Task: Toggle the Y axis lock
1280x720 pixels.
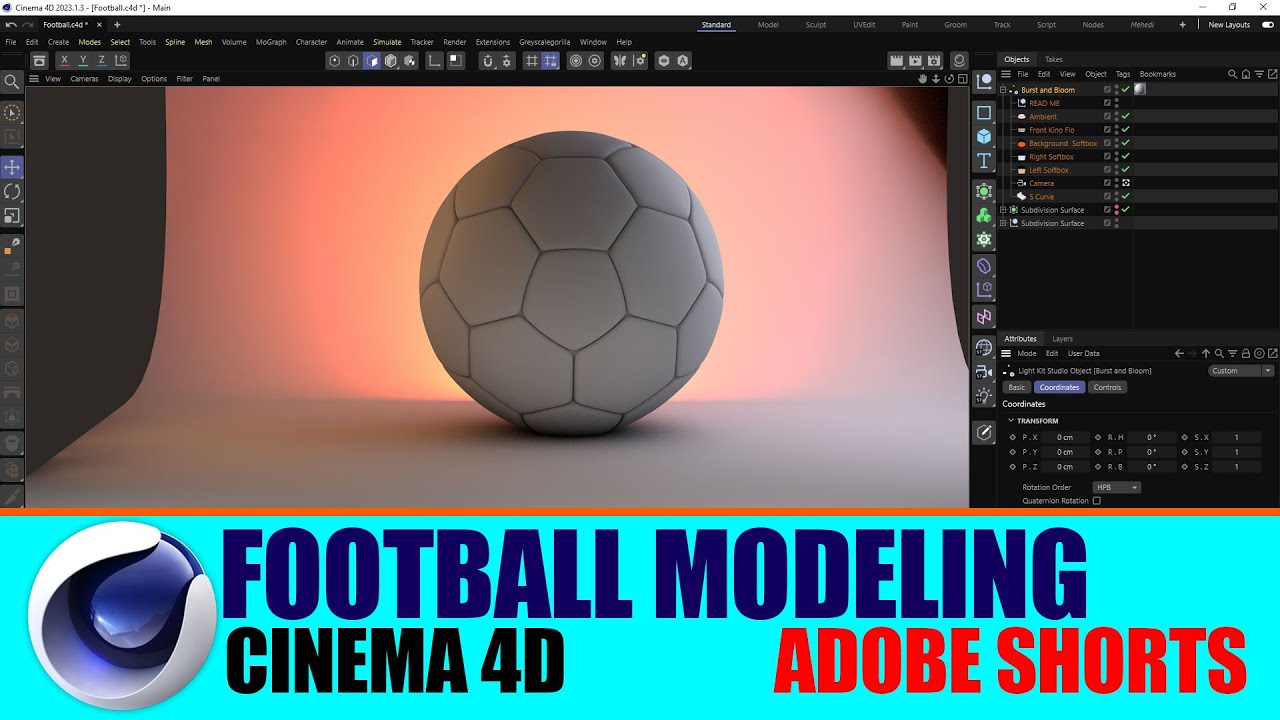Action: [x=83, y=61]
